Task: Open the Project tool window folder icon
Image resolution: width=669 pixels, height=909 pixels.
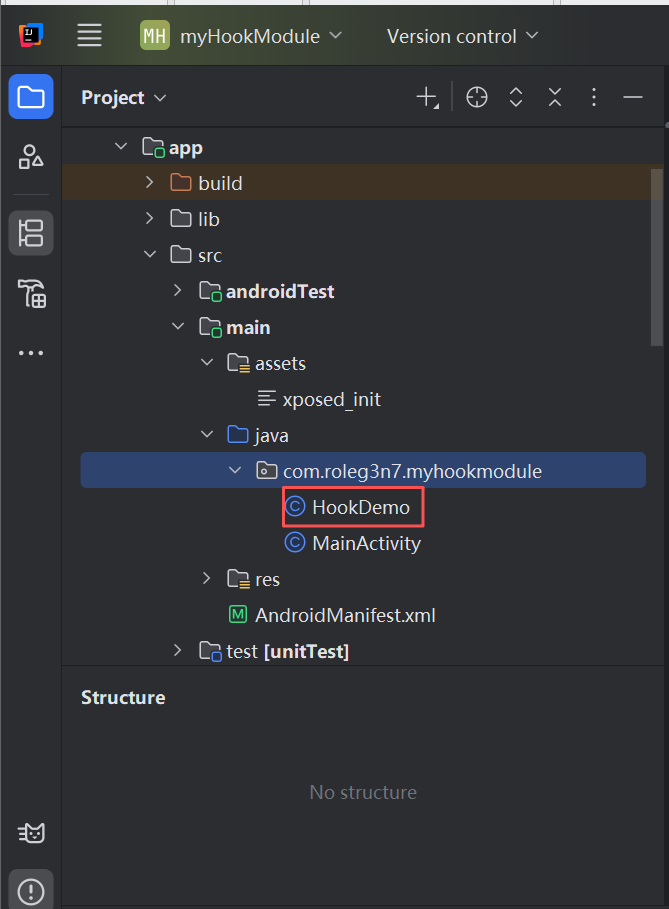Action: click(31, 97)
